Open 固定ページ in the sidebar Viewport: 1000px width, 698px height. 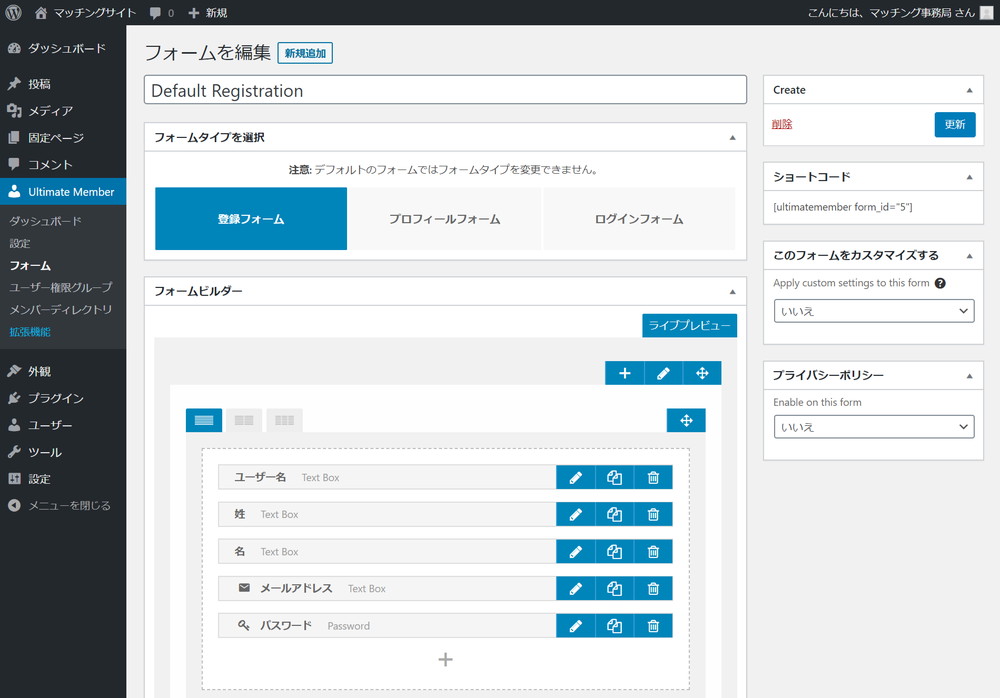click(x=63, y=137)
